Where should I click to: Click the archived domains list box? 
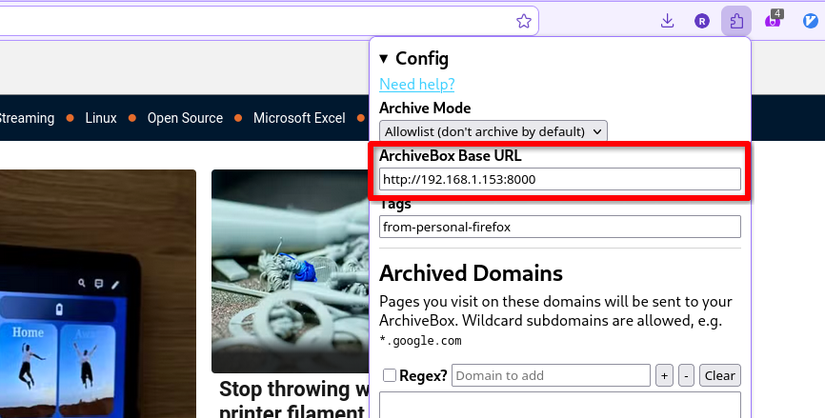(x=560, y=404)
